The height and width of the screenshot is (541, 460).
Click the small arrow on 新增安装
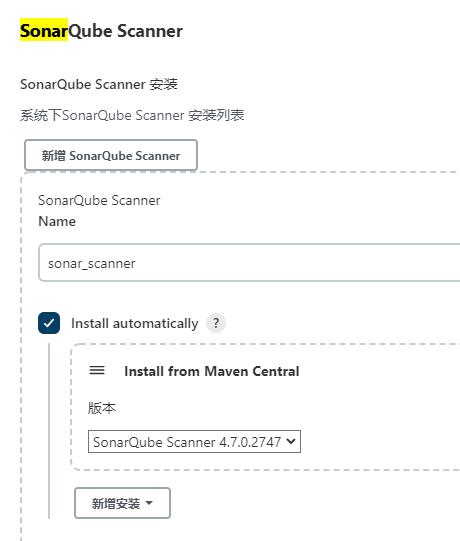click(149, 503)
